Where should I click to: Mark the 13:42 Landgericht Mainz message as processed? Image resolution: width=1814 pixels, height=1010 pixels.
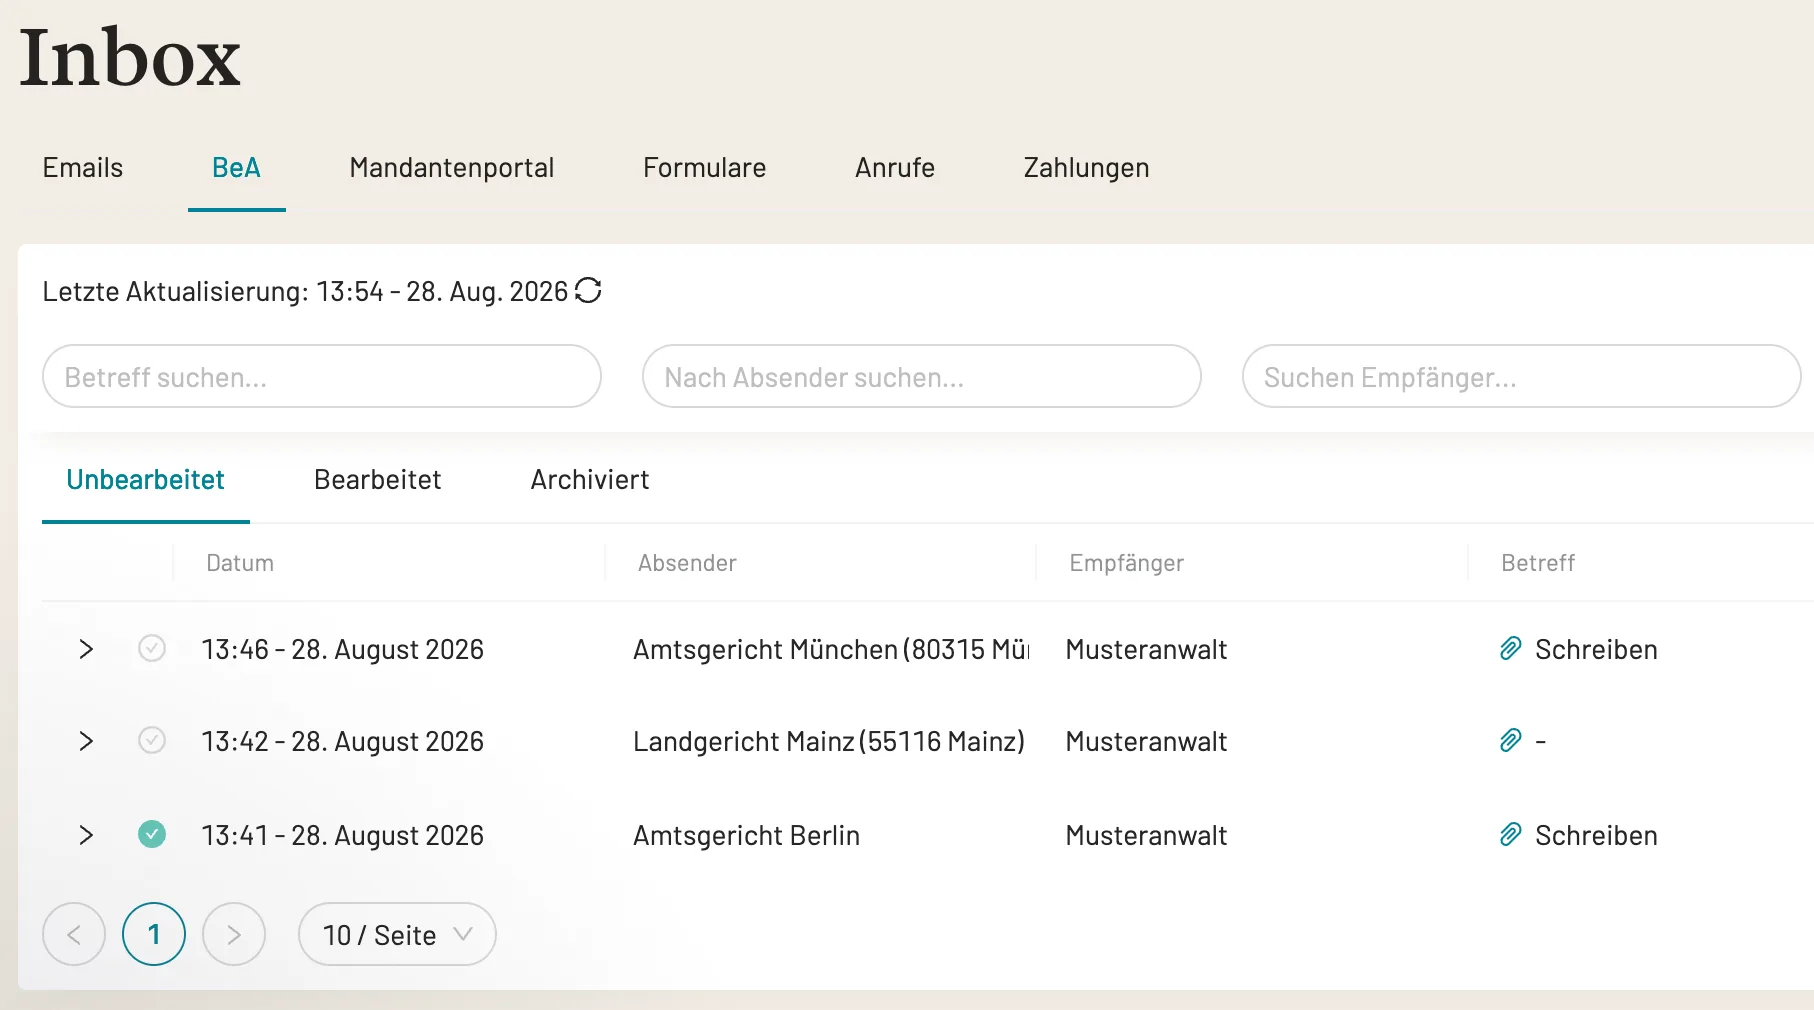click(x=152, y=740)
